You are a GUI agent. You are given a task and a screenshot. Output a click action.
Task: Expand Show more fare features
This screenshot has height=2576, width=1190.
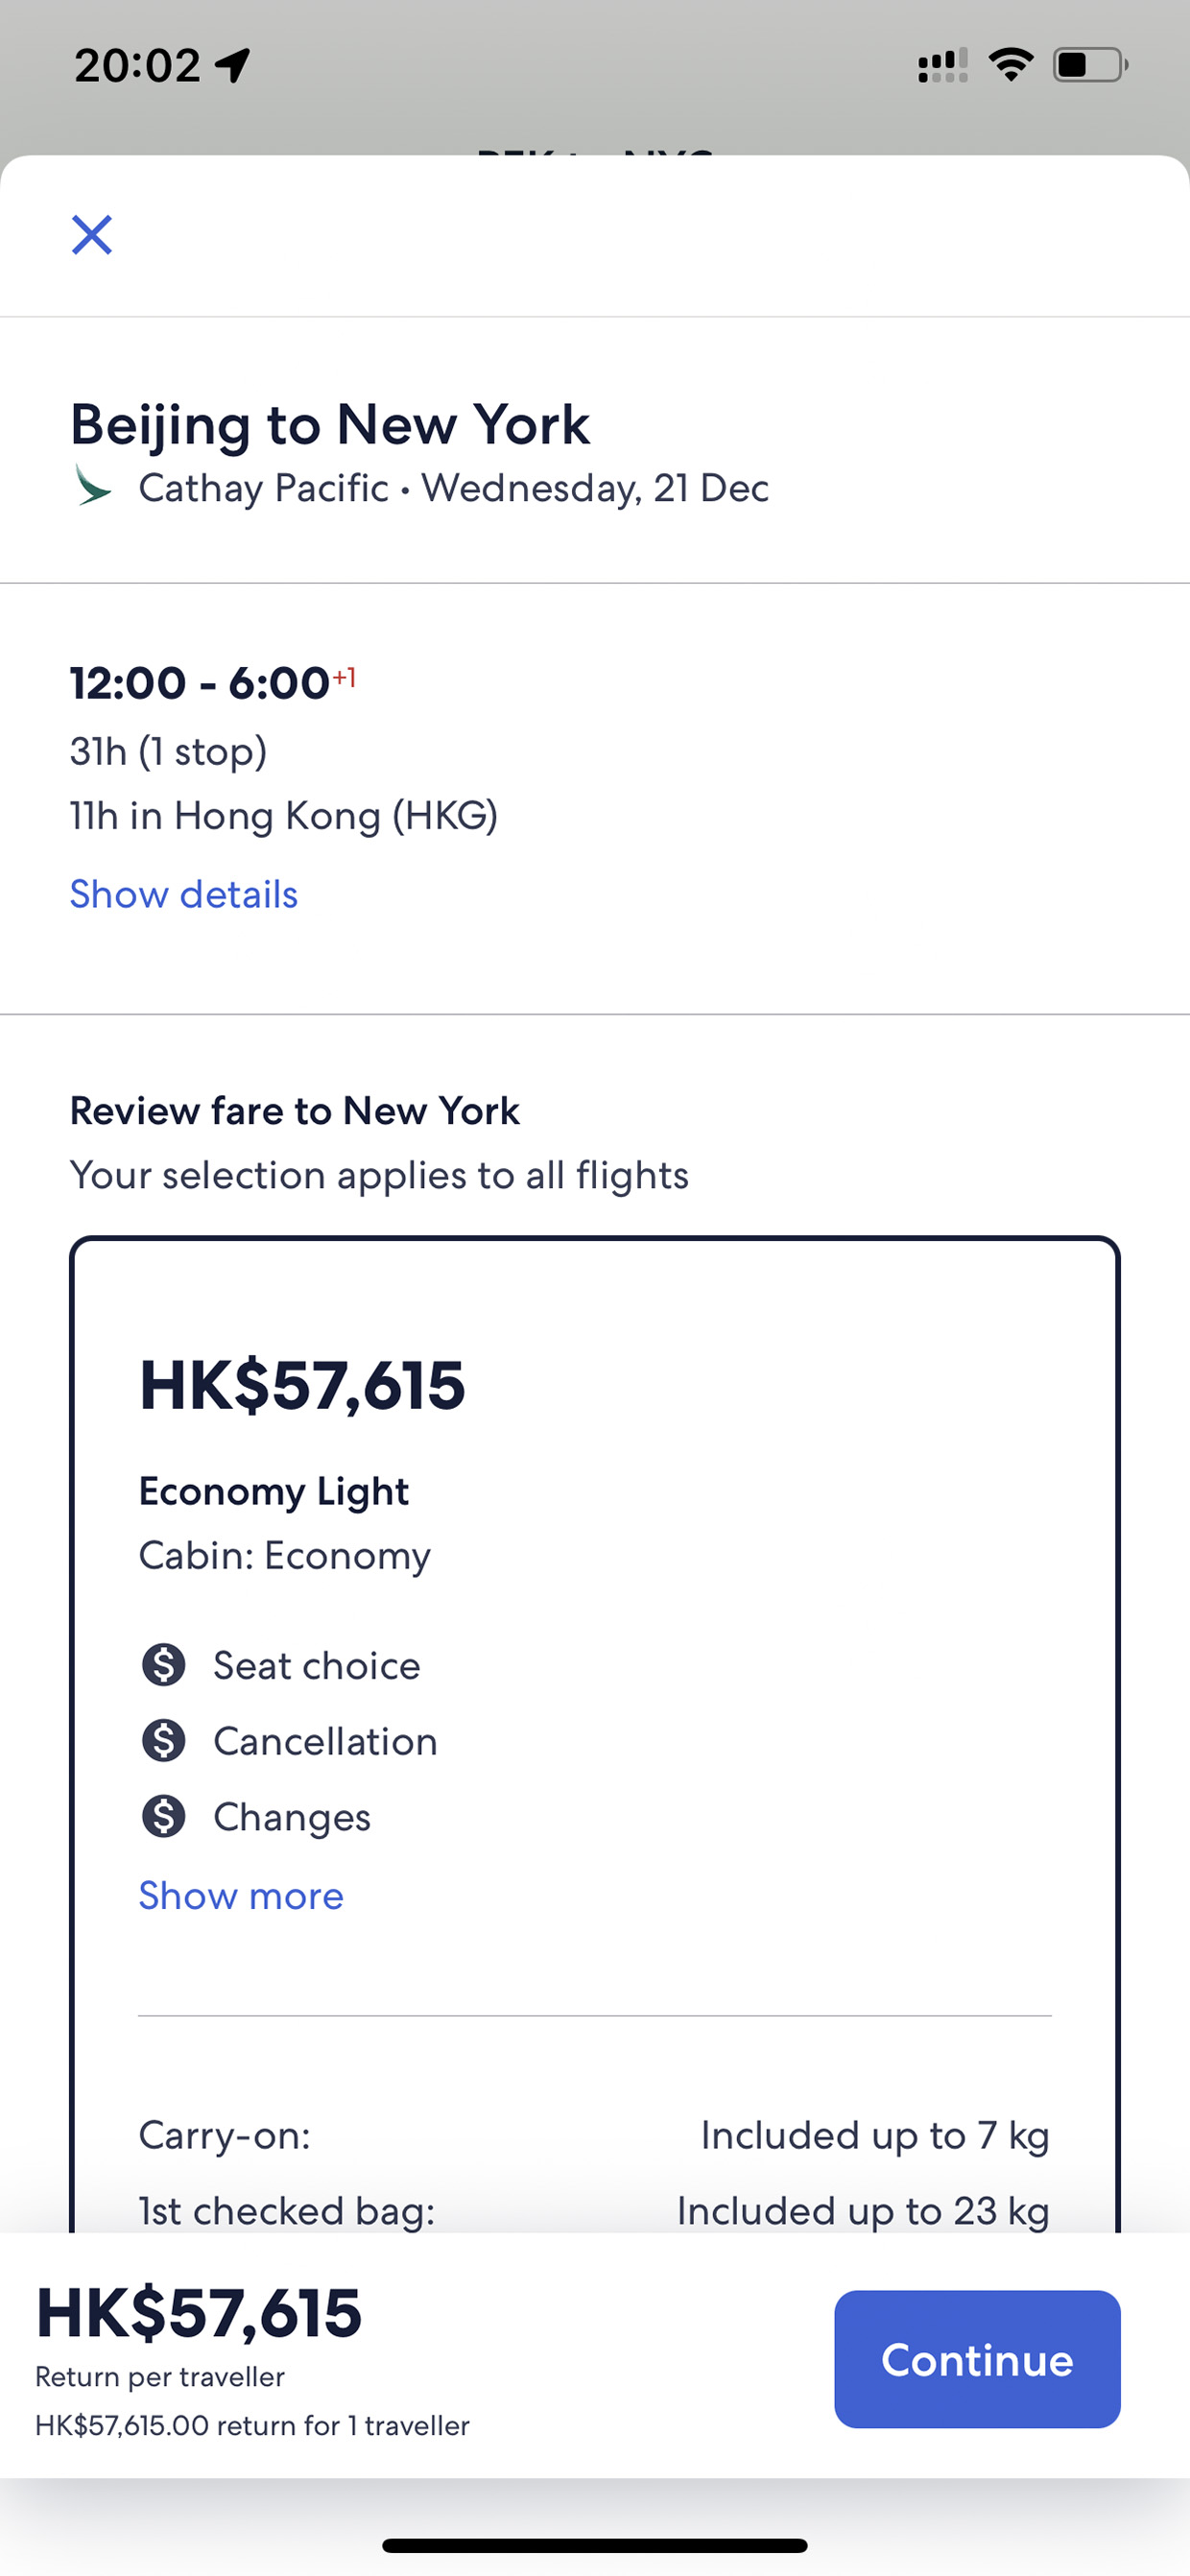click(241, 1895)
